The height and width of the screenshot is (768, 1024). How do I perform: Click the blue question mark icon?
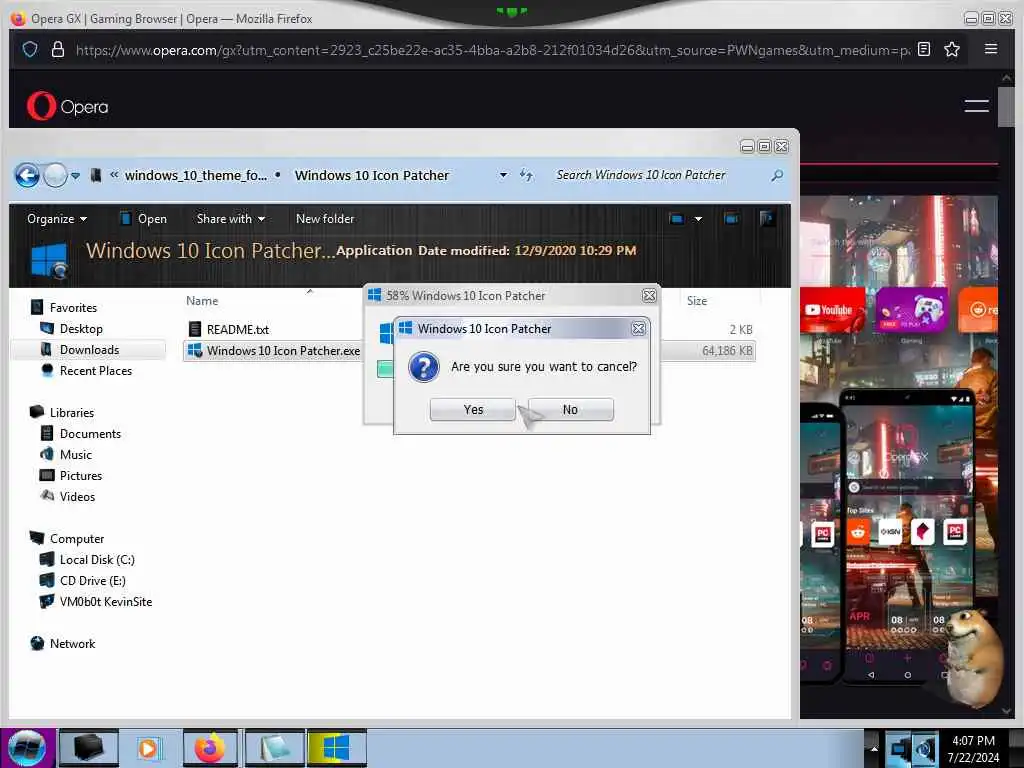click(424, 367)
